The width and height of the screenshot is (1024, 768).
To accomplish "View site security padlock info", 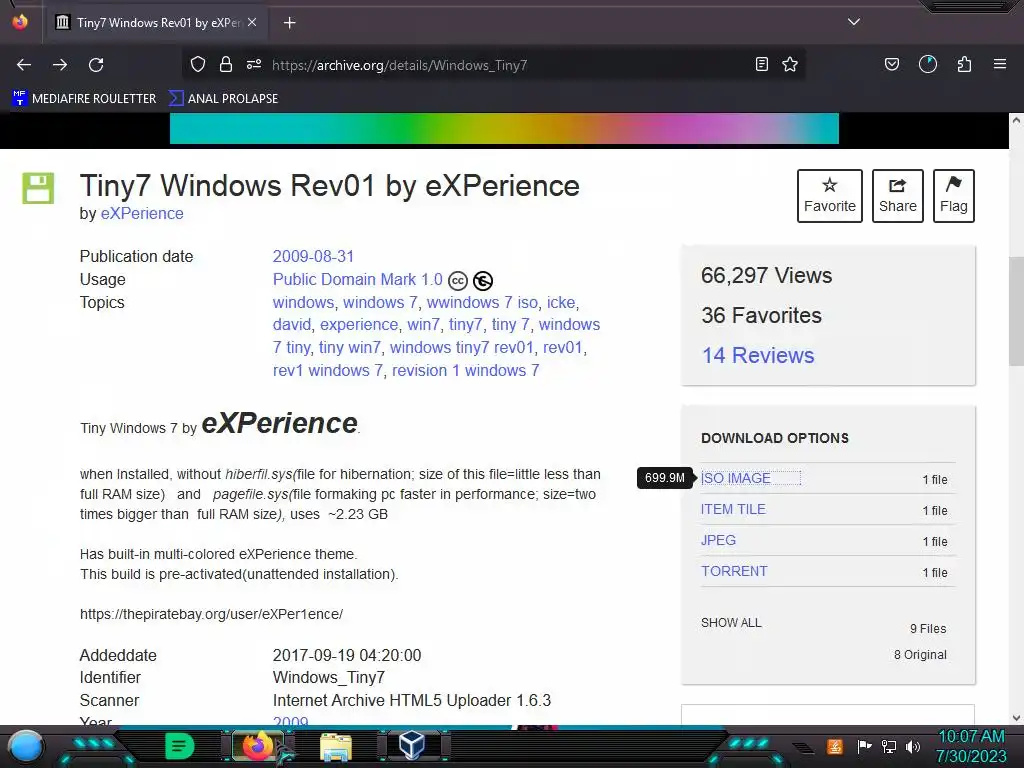I will [226, 64].
